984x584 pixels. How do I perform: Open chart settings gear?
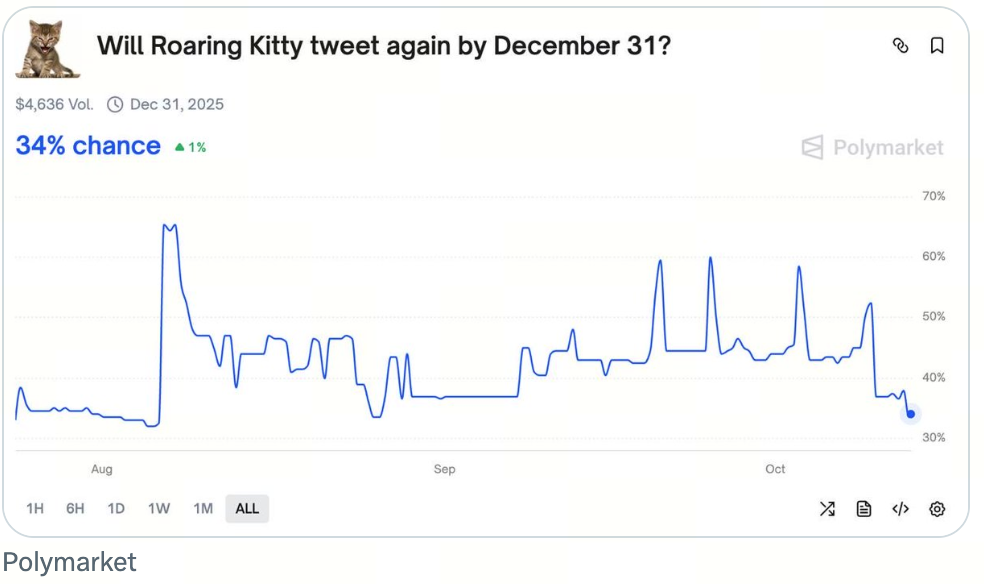pos(937,509)
